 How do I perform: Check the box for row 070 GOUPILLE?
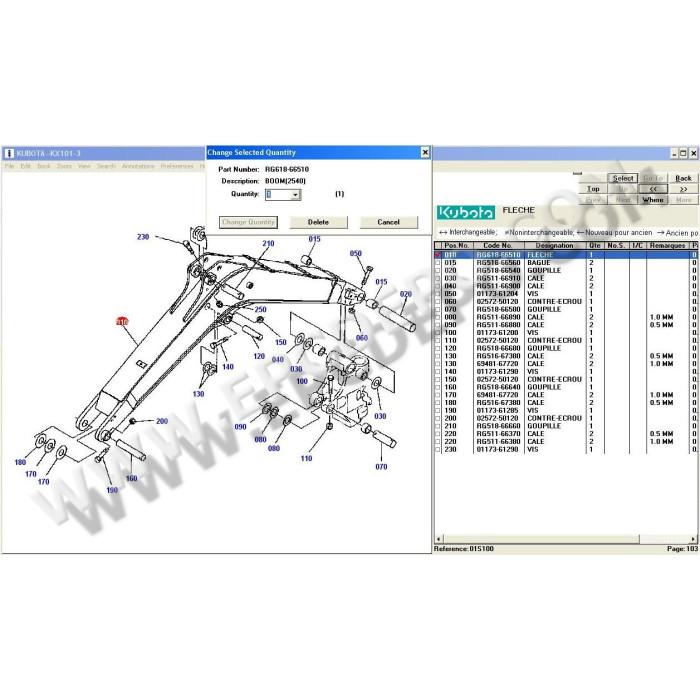click(x=438, y=309)
